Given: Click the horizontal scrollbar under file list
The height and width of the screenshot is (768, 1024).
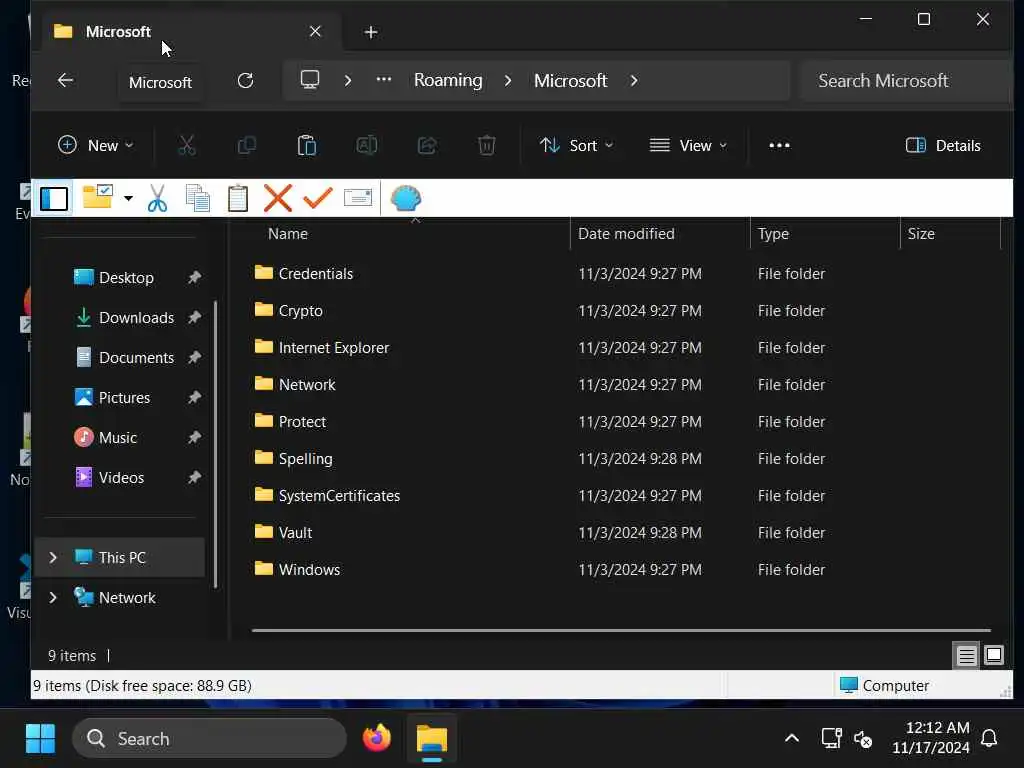Looking at the screenshot, I should tap(621, 630).
